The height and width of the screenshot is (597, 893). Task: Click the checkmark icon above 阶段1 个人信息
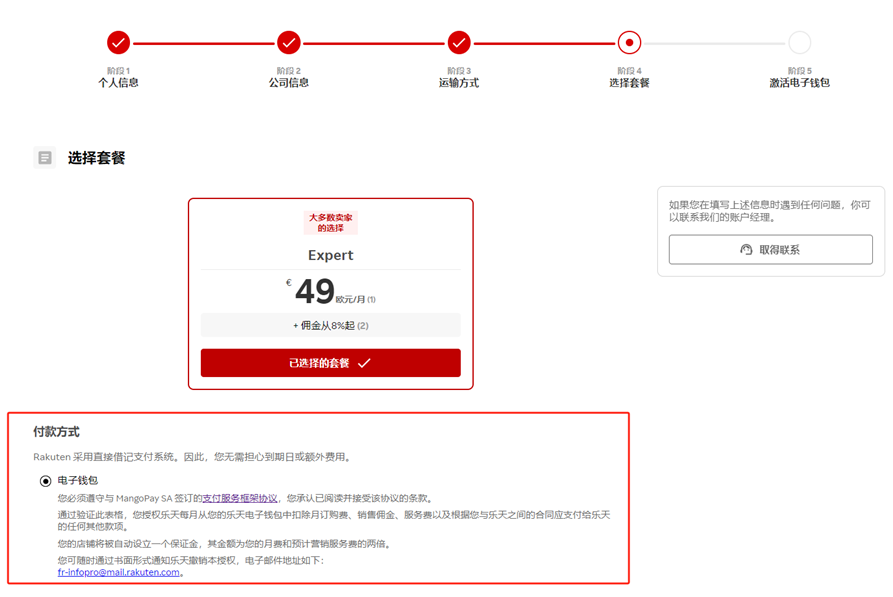point(119,43)
